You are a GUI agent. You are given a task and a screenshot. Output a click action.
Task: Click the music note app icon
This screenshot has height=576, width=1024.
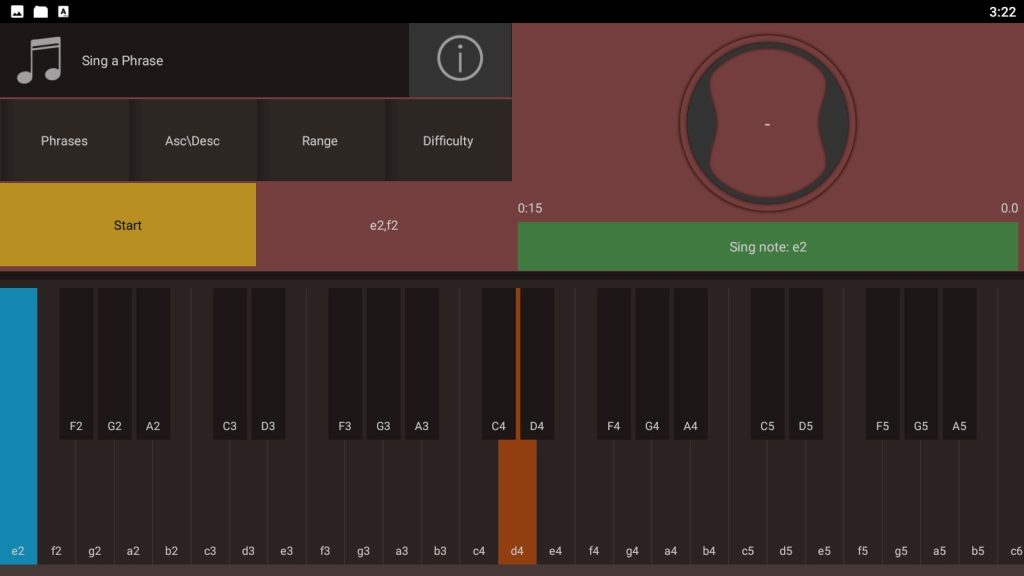click(x=39, y=60)
